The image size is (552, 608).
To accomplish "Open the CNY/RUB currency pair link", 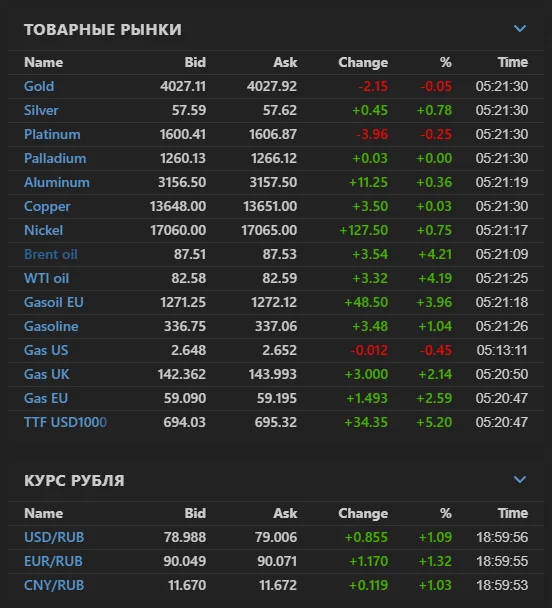I will coord(54,586).
